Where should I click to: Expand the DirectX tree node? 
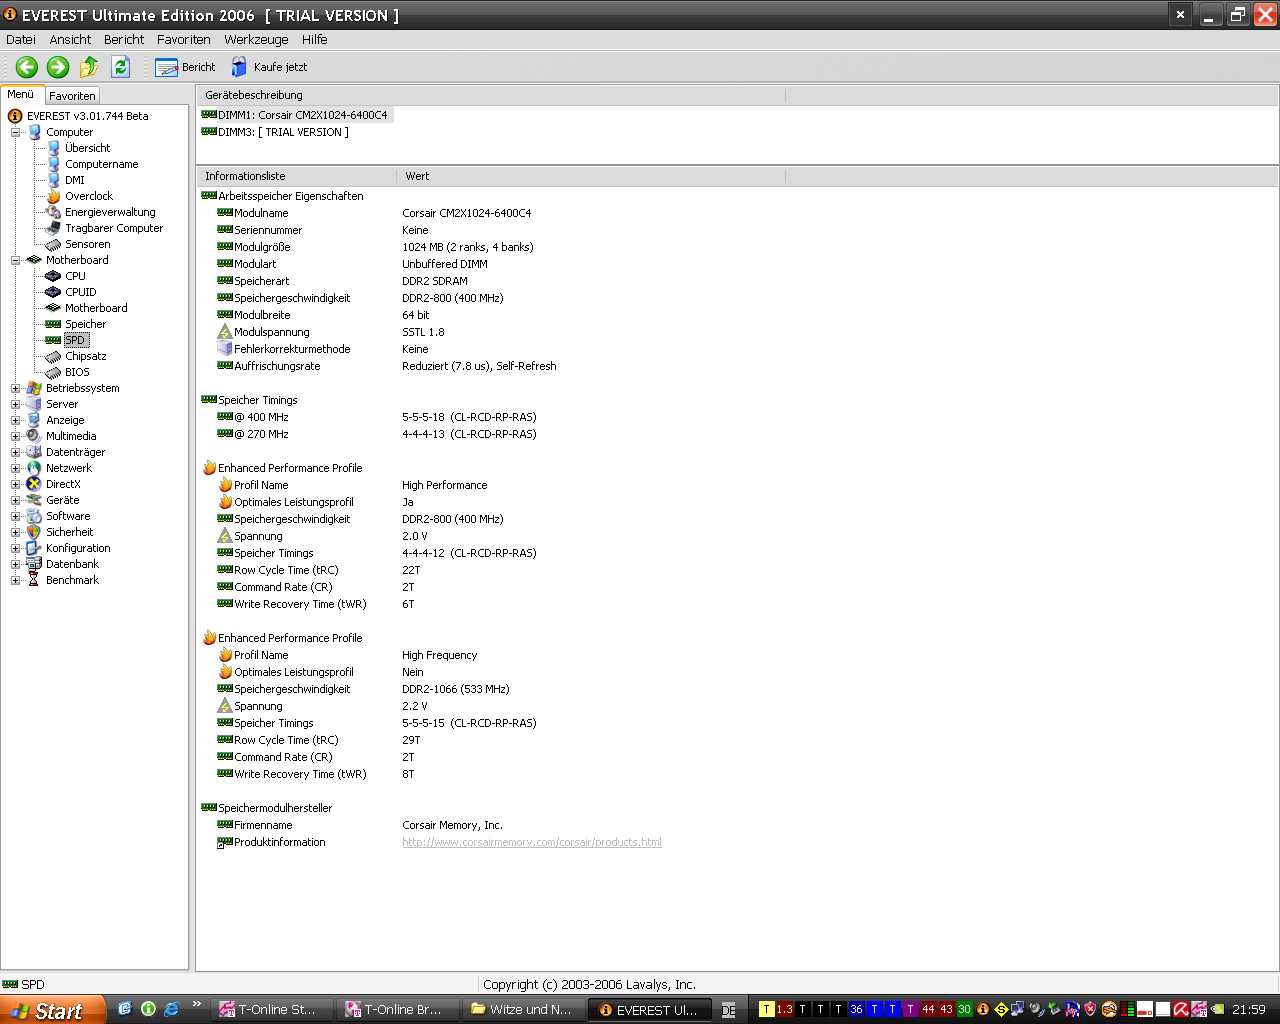click(16, 484)
